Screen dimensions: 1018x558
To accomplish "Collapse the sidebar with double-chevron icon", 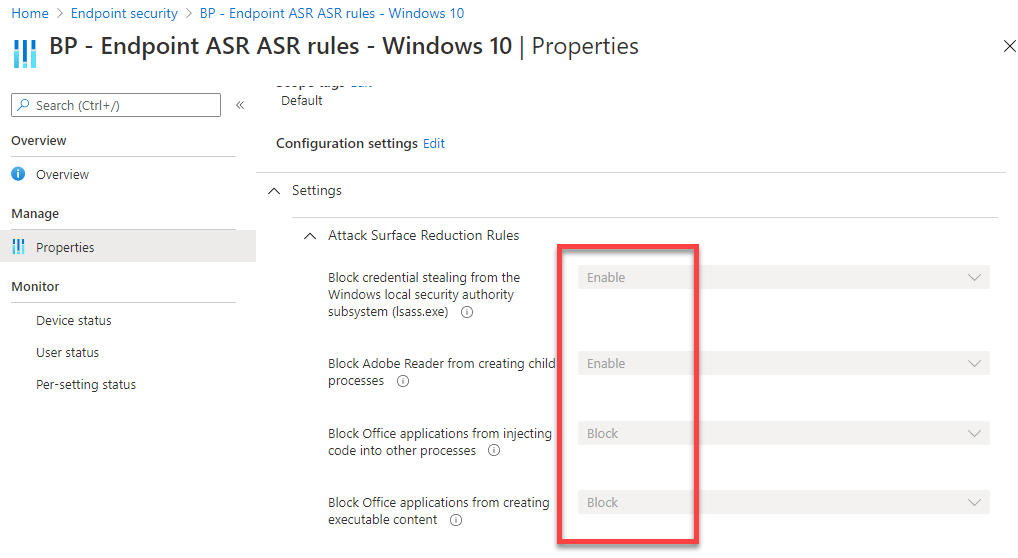I will 240,105.
